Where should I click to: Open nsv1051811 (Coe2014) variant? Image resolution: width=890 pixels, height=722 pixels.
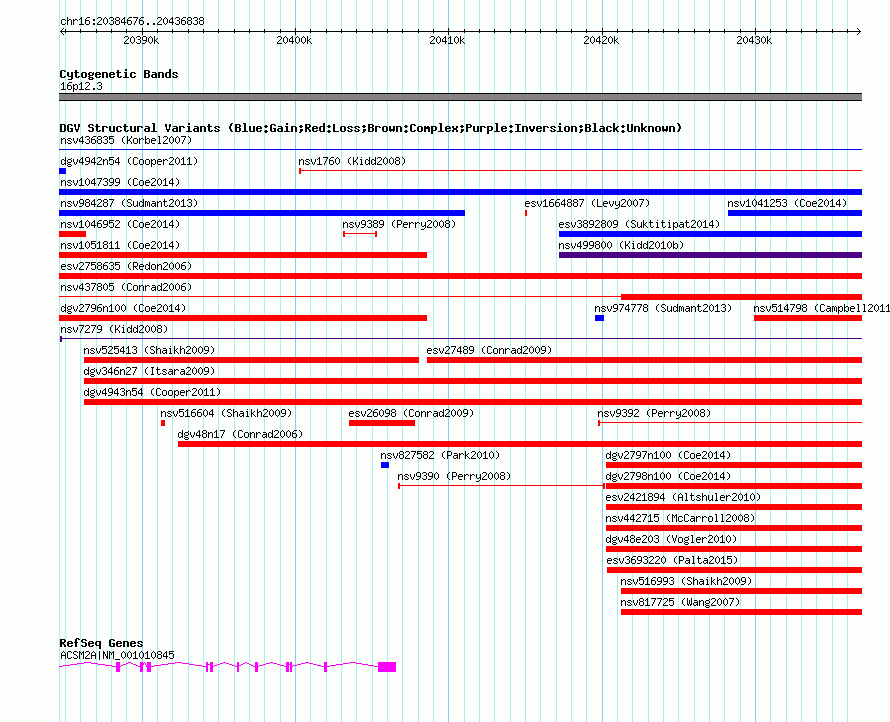click(120, 245)
